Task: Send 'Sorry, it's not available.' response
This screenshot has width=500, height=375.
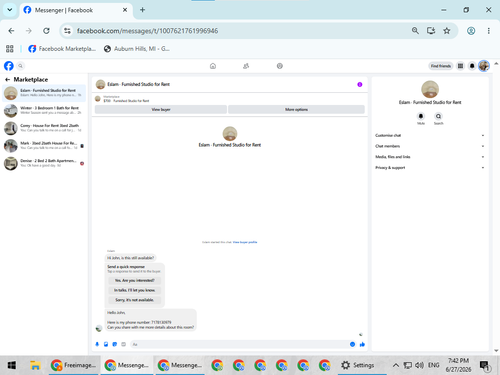Action: point(135,300)
